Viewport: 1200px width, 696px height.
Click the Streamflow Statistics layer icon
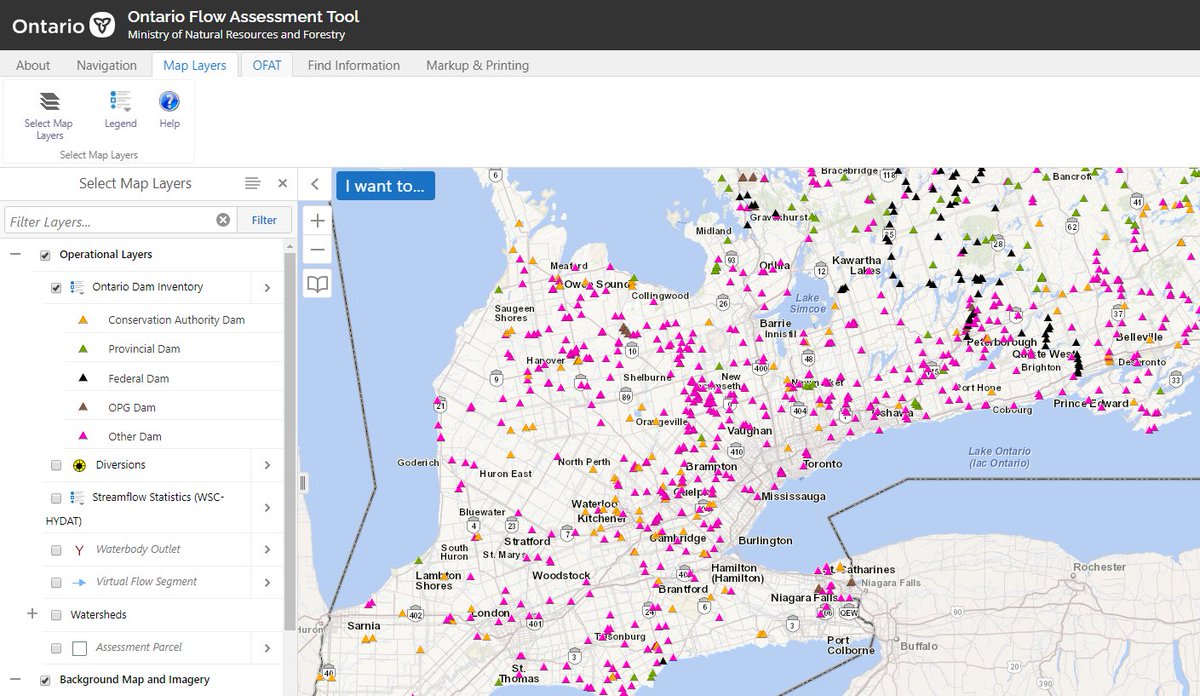77,497
